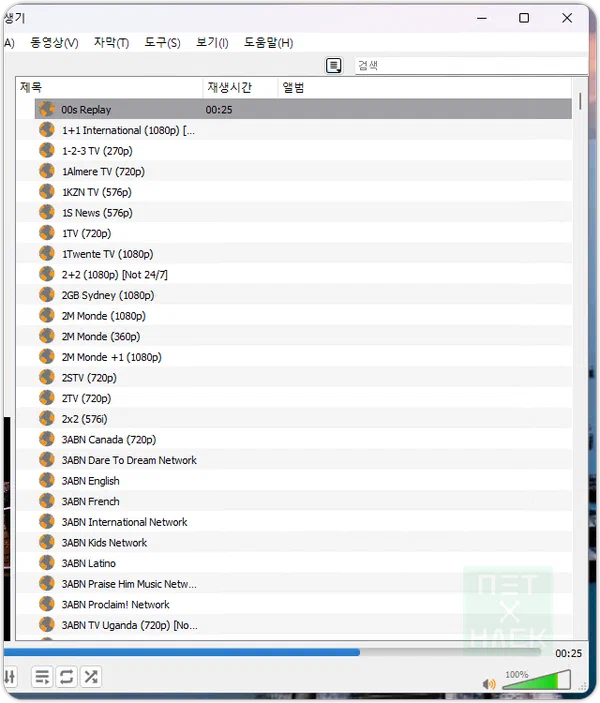Select 1+1 International (1080p) entry
Image resolution: width=600 pixels, height=703 pixels.
303,130
